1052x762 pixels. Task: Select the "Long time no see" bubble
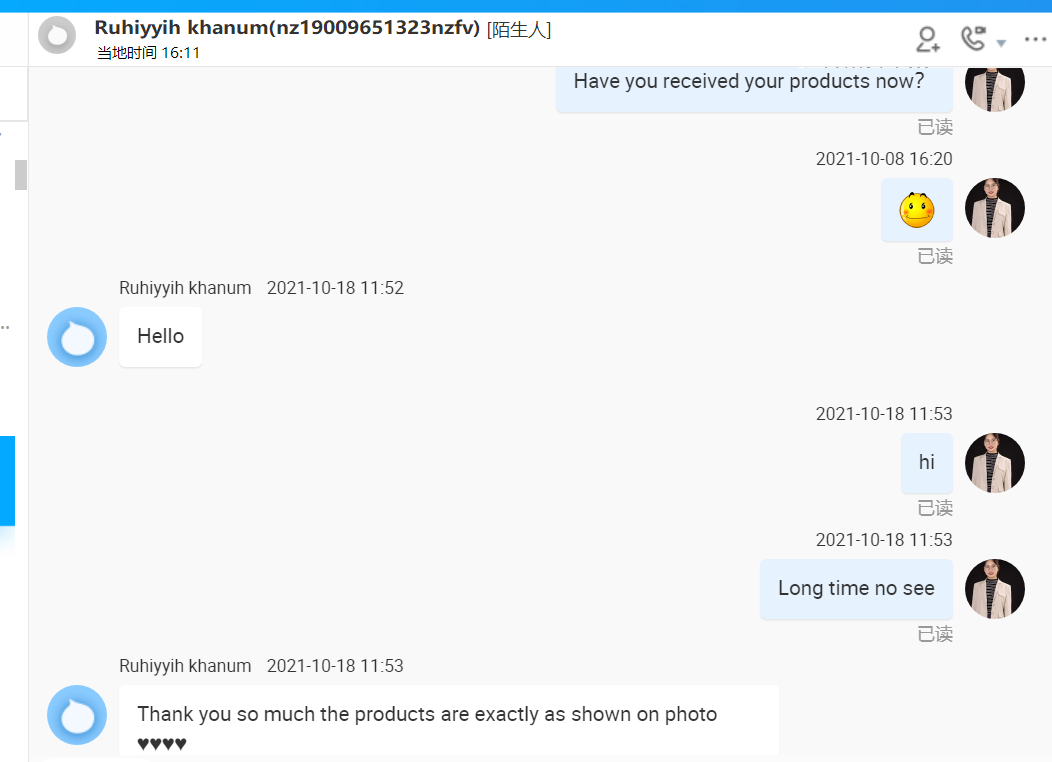(x=856, y=589)
